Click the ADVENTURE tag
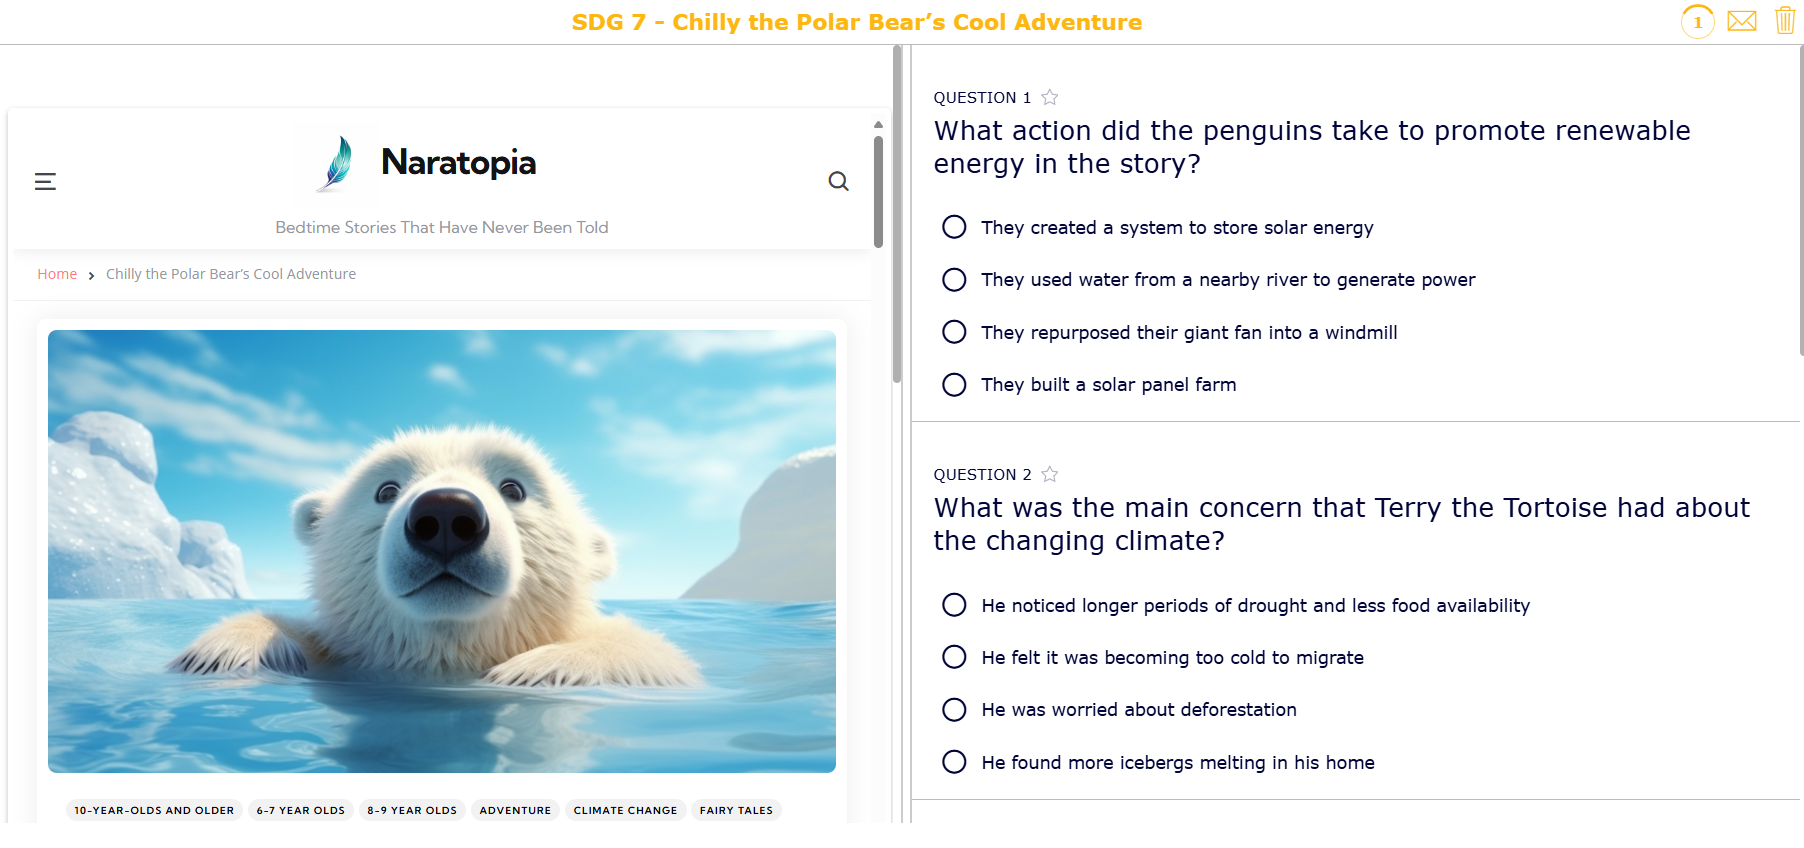 click(x=515, y=810)
